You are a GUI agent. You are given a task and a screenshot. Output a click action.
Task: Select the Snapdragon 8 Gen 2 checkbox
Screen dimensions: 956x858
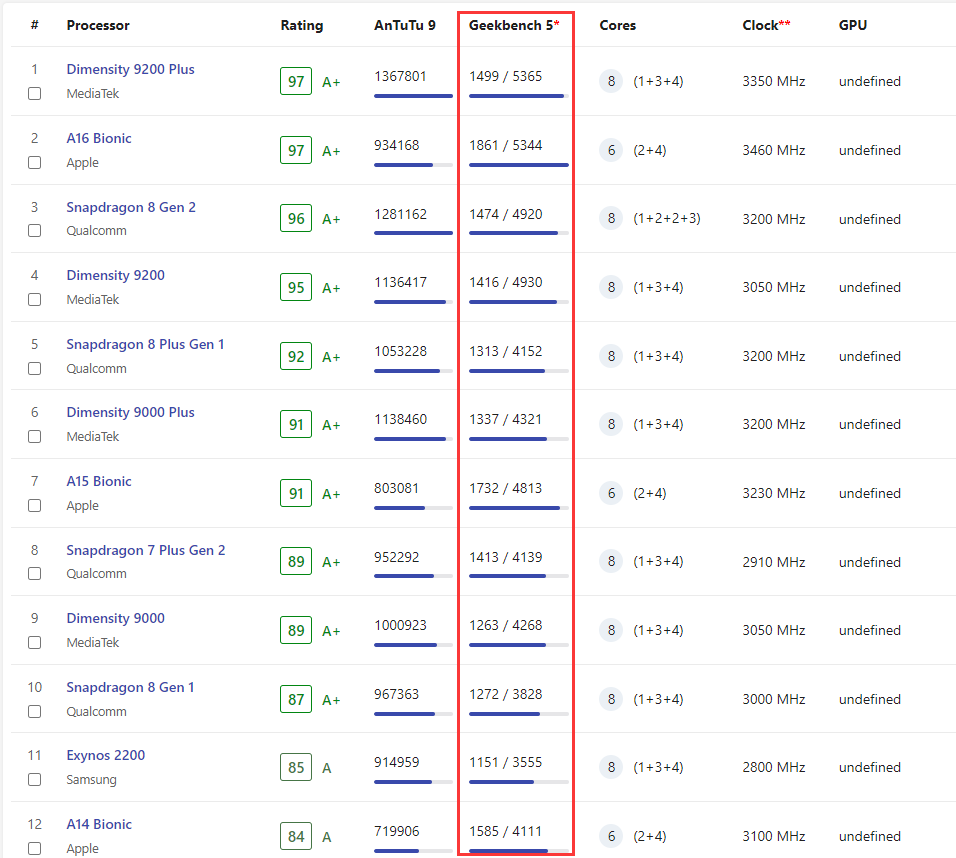pos(35,231)
